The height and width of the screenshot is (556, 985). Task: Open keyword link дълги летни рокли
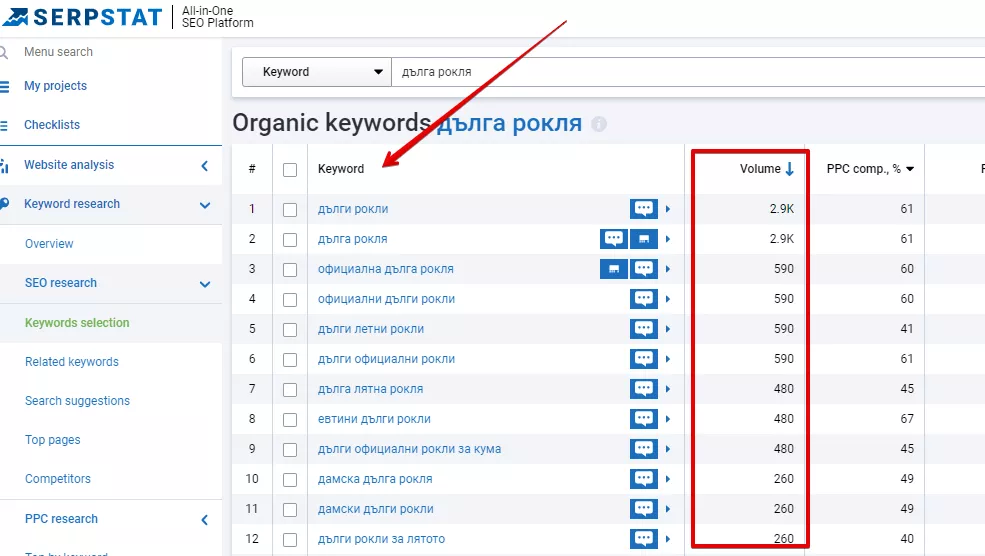tap(371, 329)
